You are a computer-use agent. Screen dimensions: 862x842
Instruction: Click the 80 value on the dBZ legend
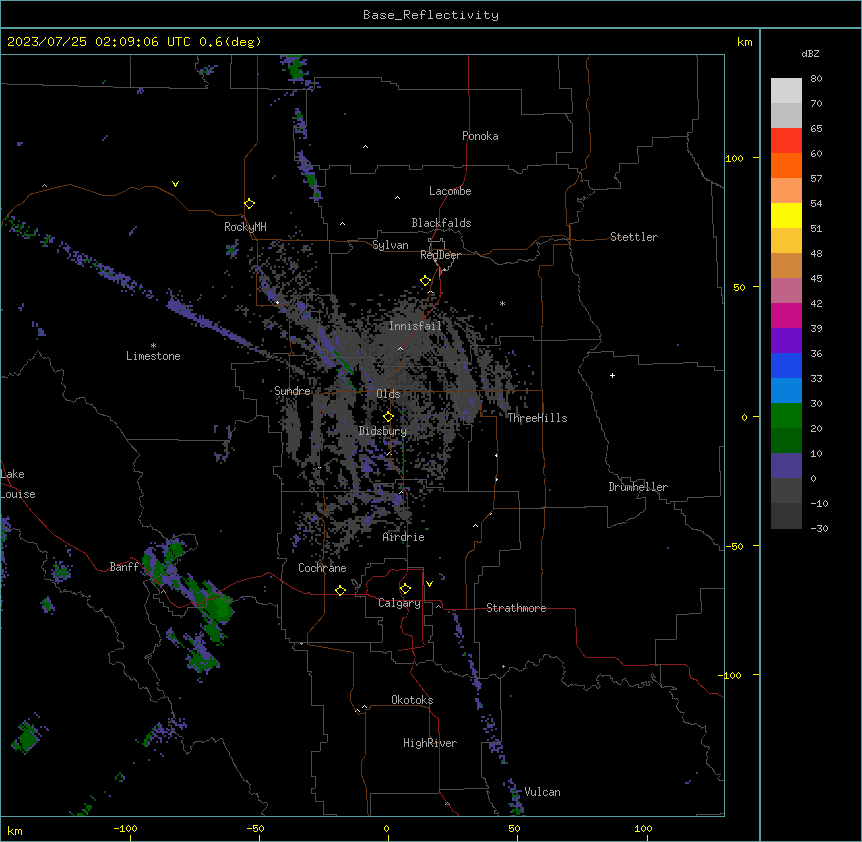(x=816, y=79)
